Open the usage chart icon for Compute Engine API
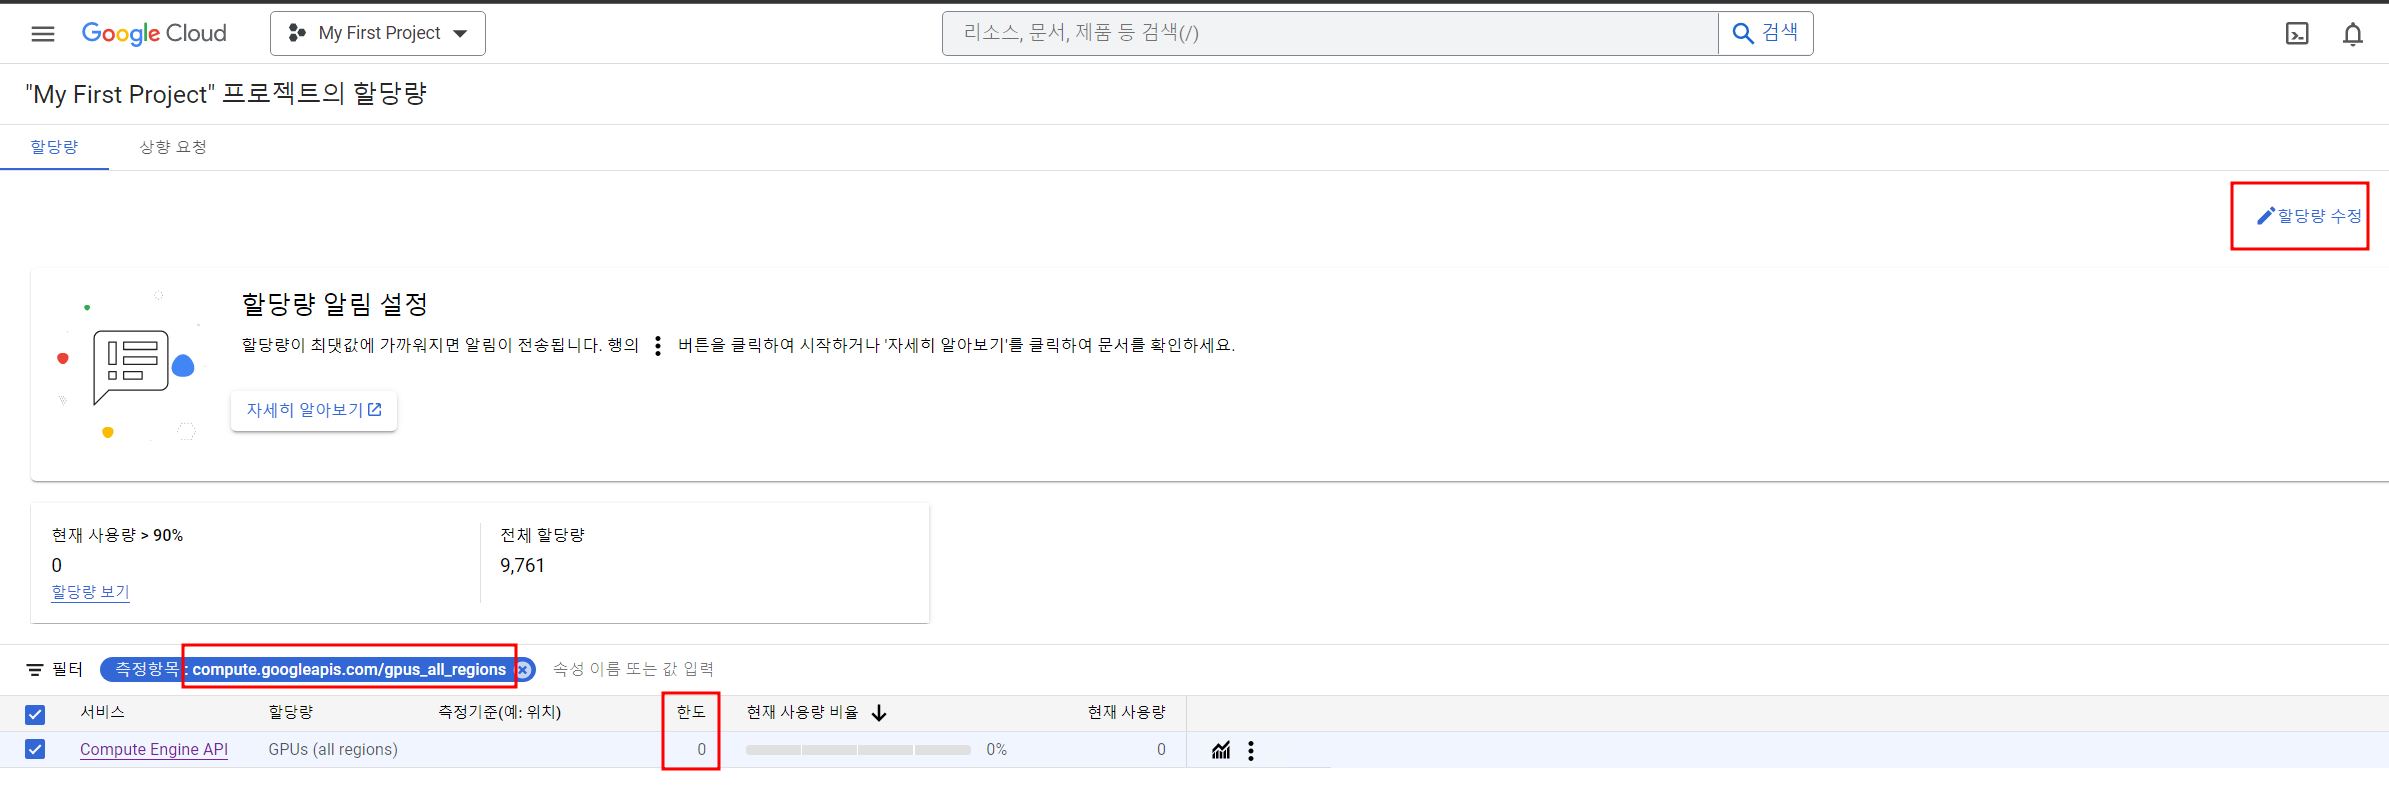The width and height of the screenshot is (2389, 794). 1221,750
